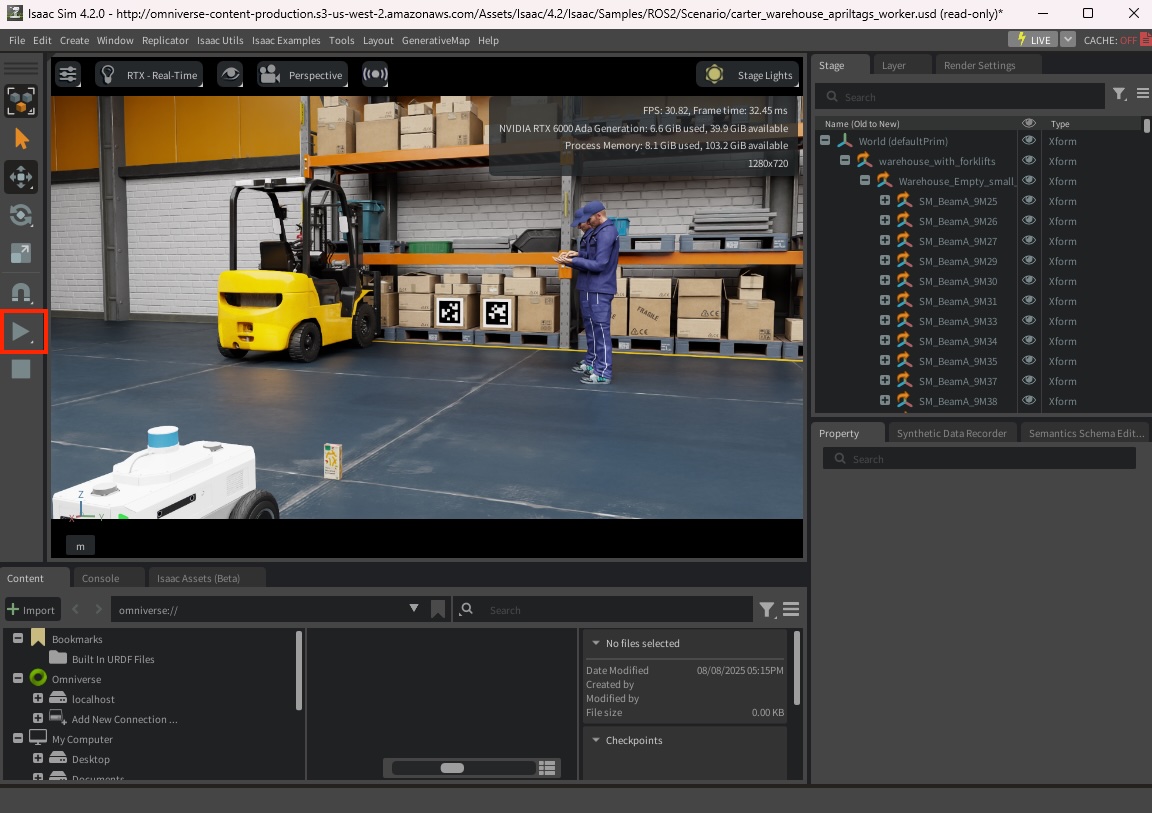Click the selection mode cube icon
The image size is (1152, 813).
point(21,101)
